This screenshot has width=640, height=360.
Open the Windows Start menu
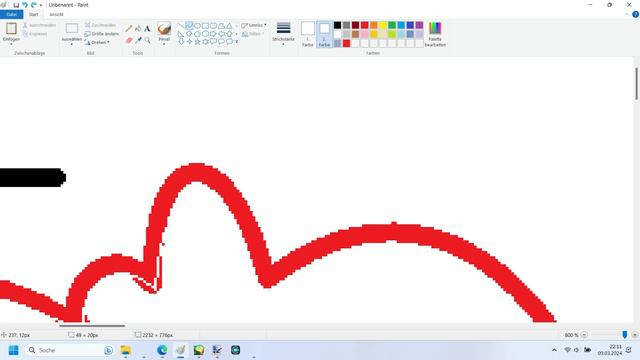pos(13,350)
